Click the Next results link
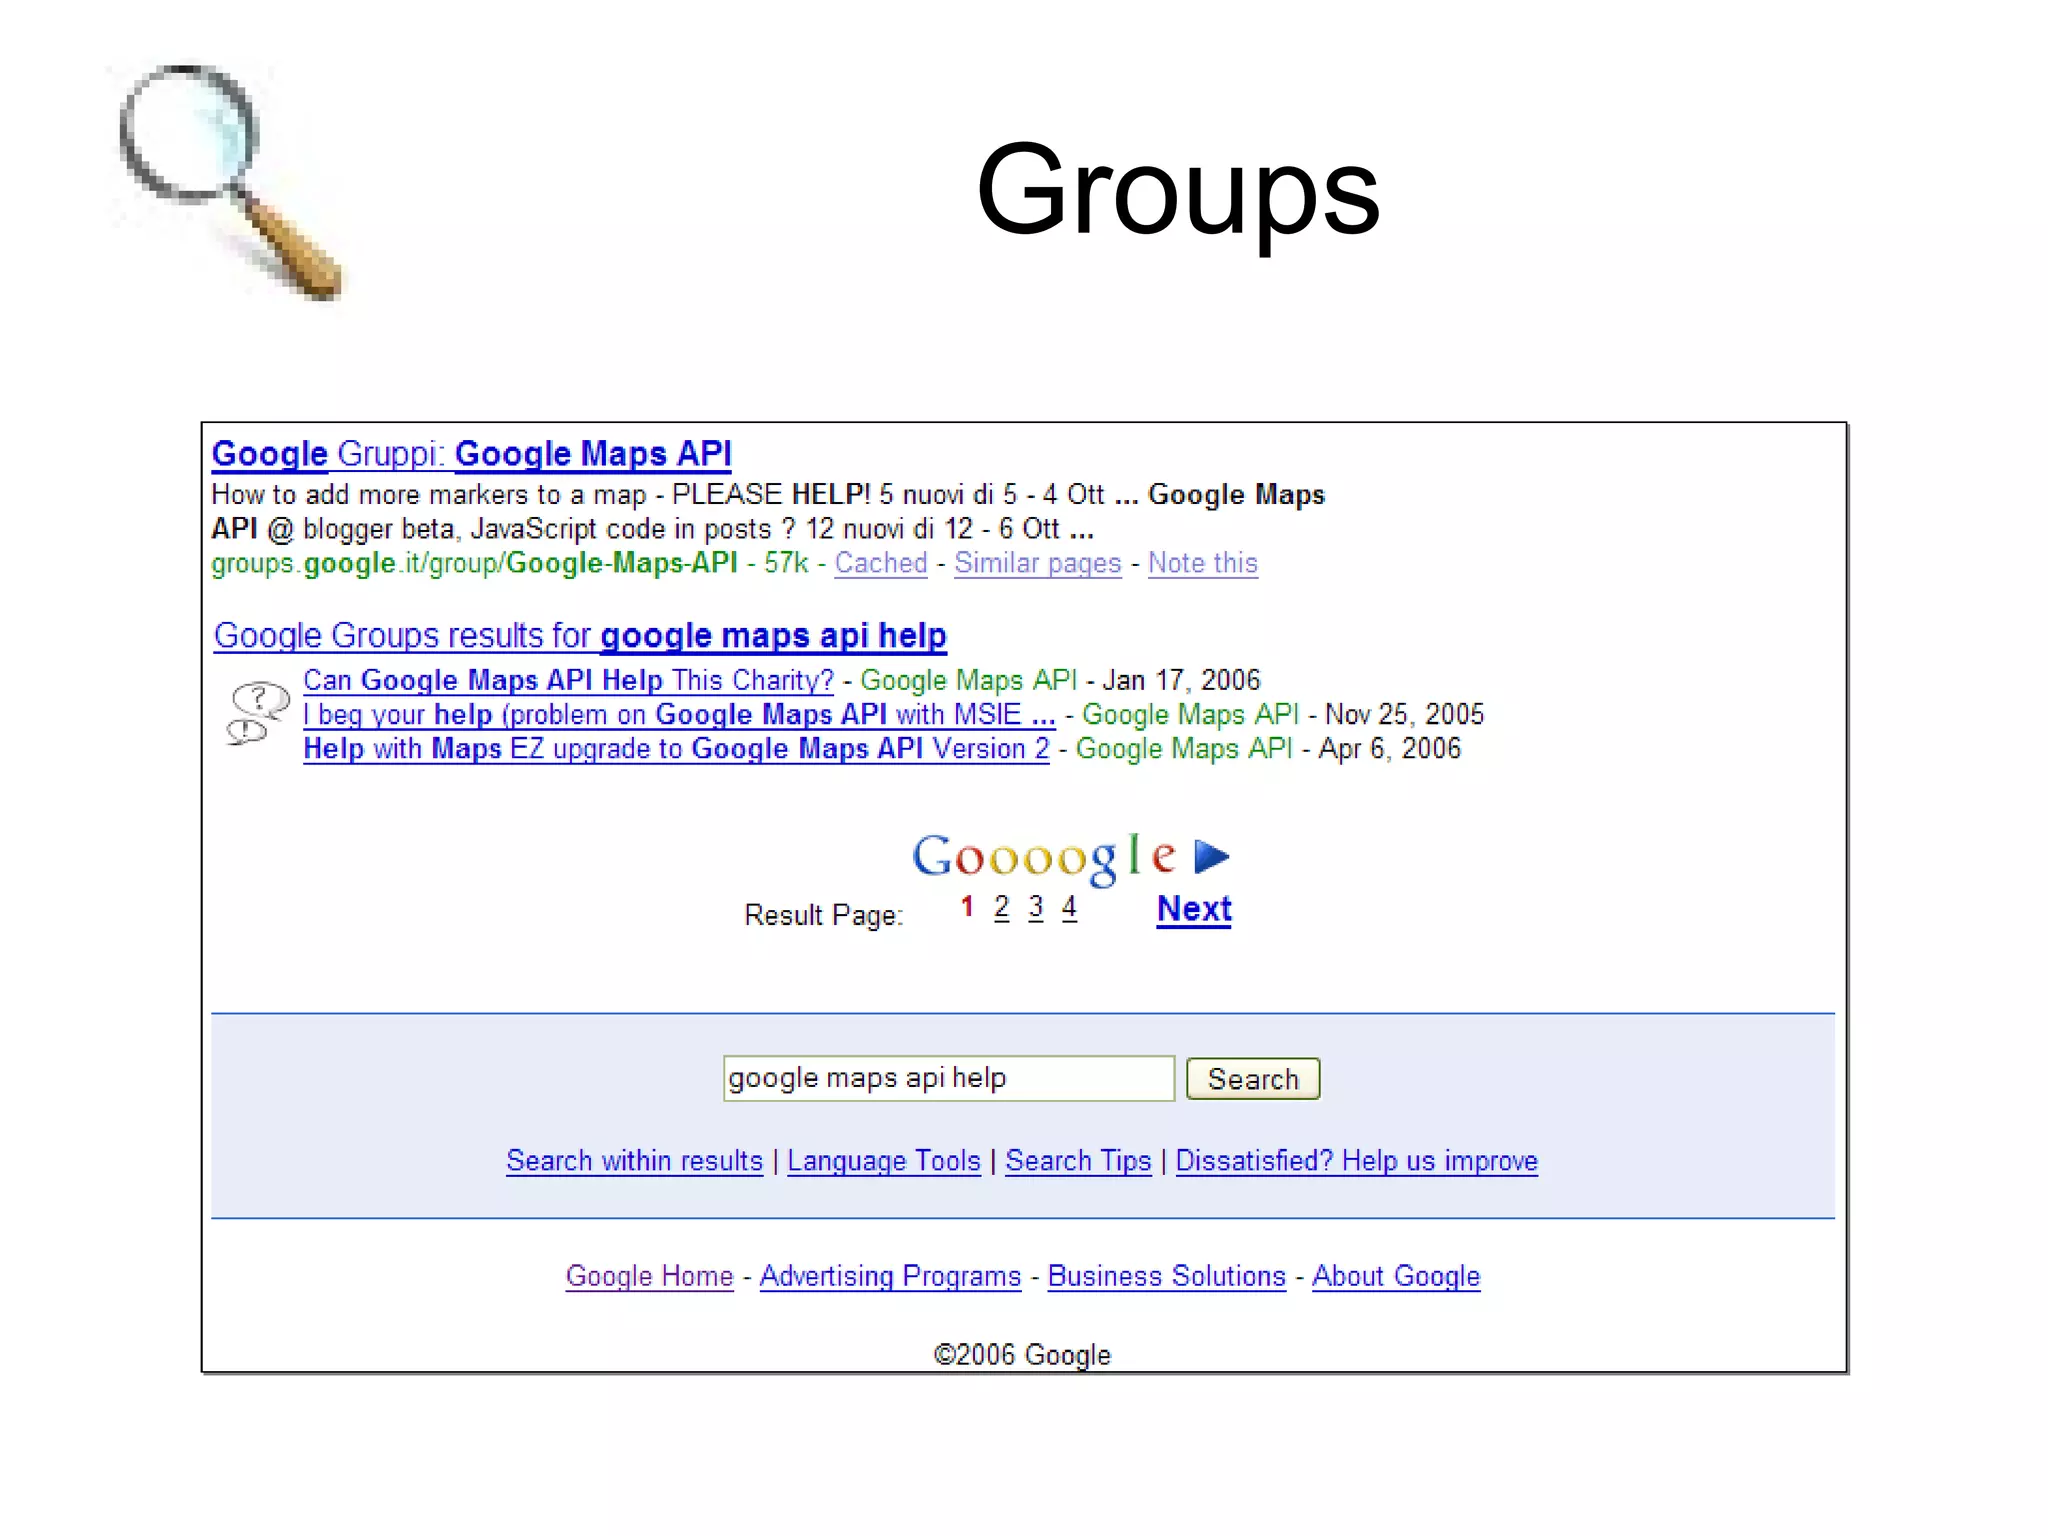 coord(1194,909)
